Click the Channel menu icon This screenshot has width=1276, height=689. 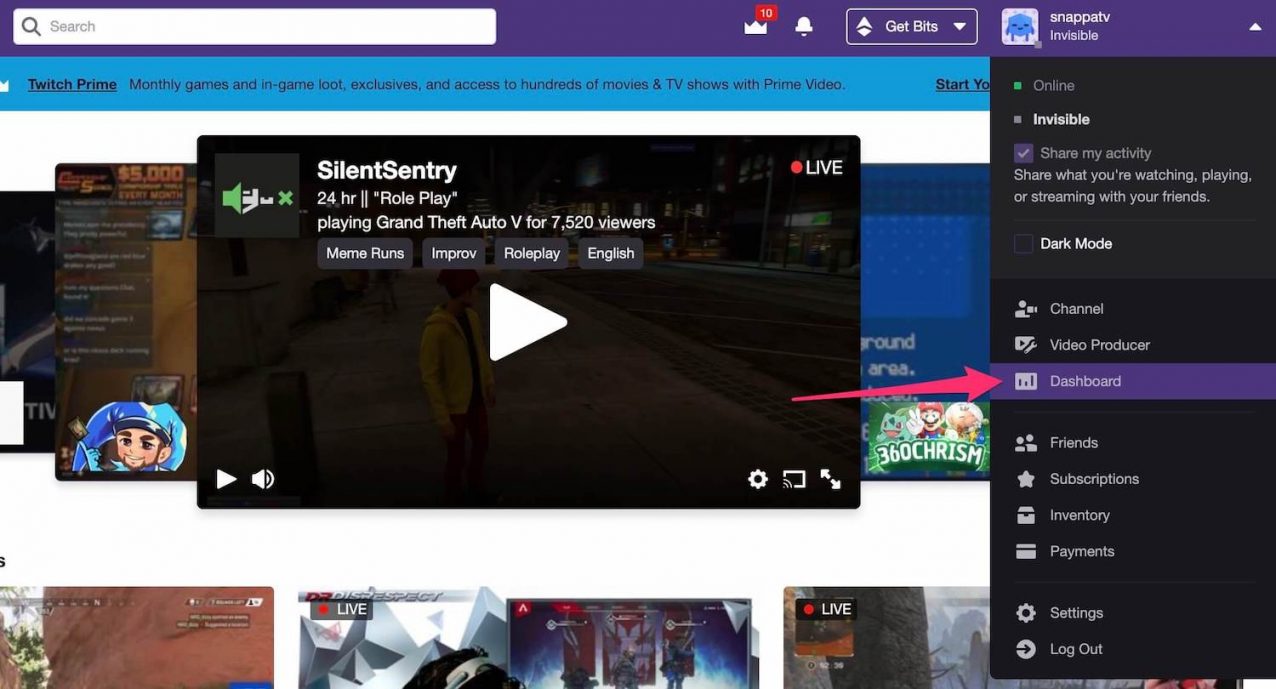[1026, 309]
